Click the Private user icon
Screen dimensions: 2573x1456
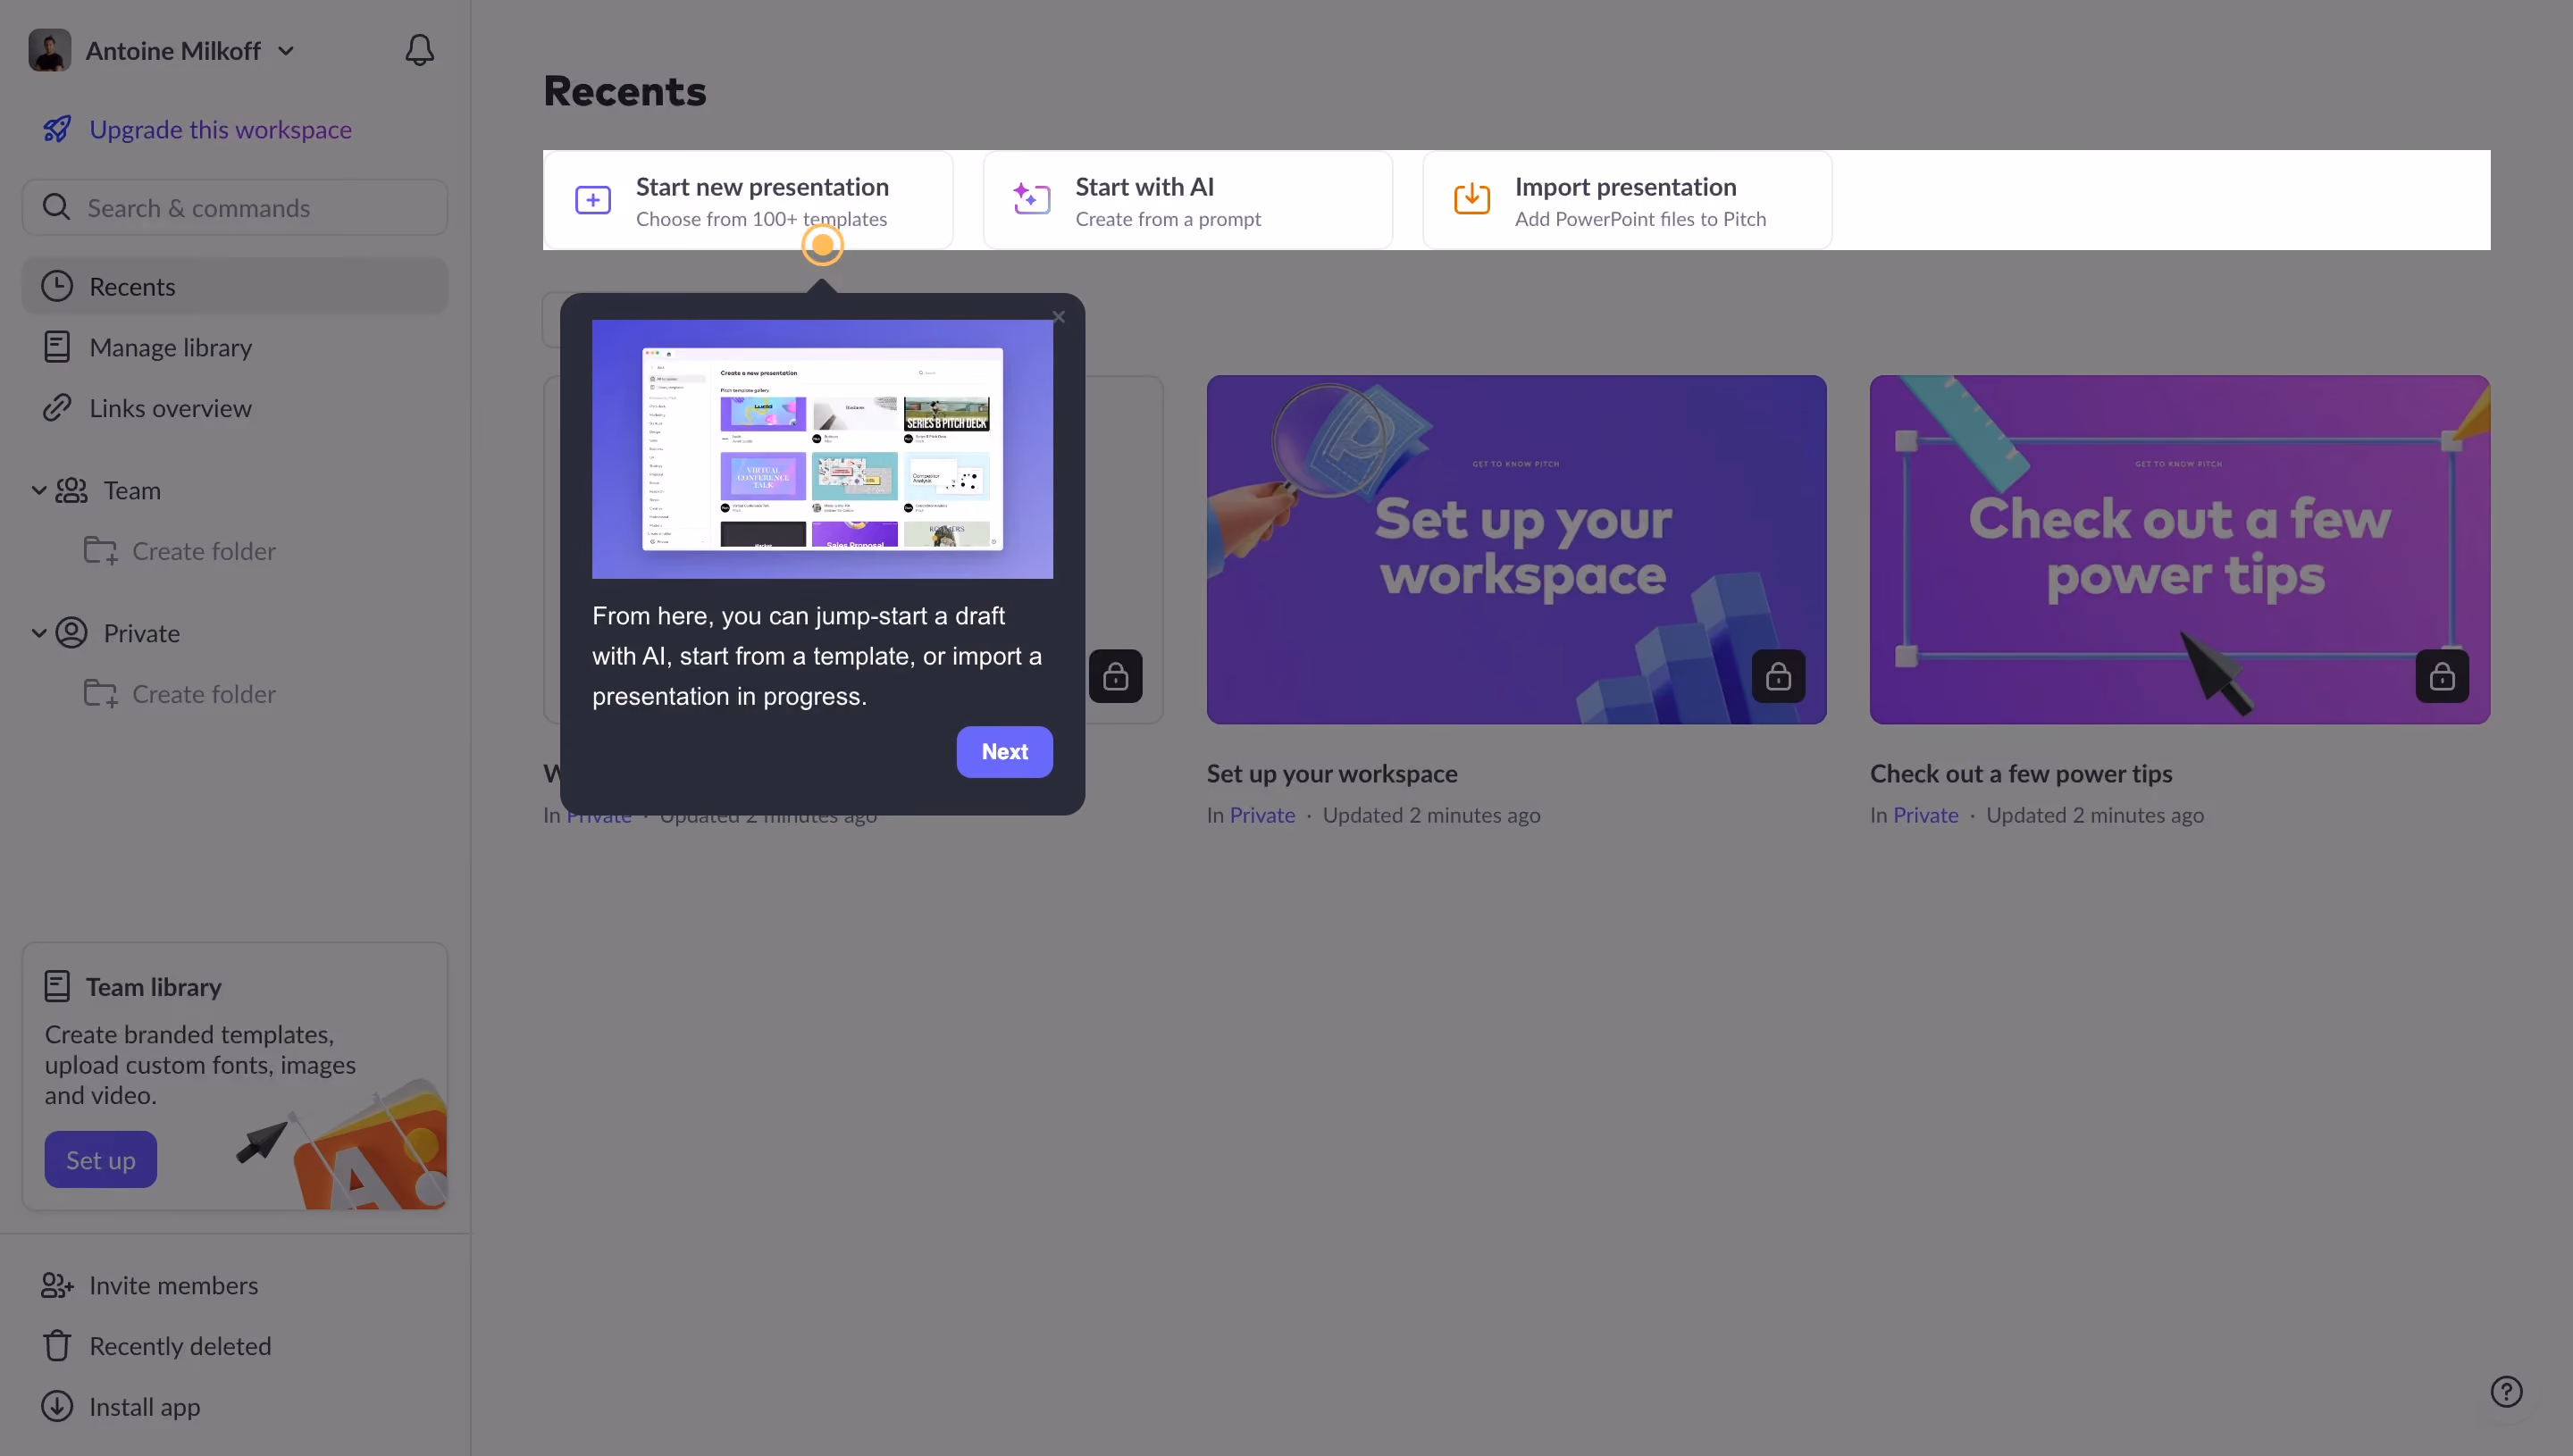71,633
